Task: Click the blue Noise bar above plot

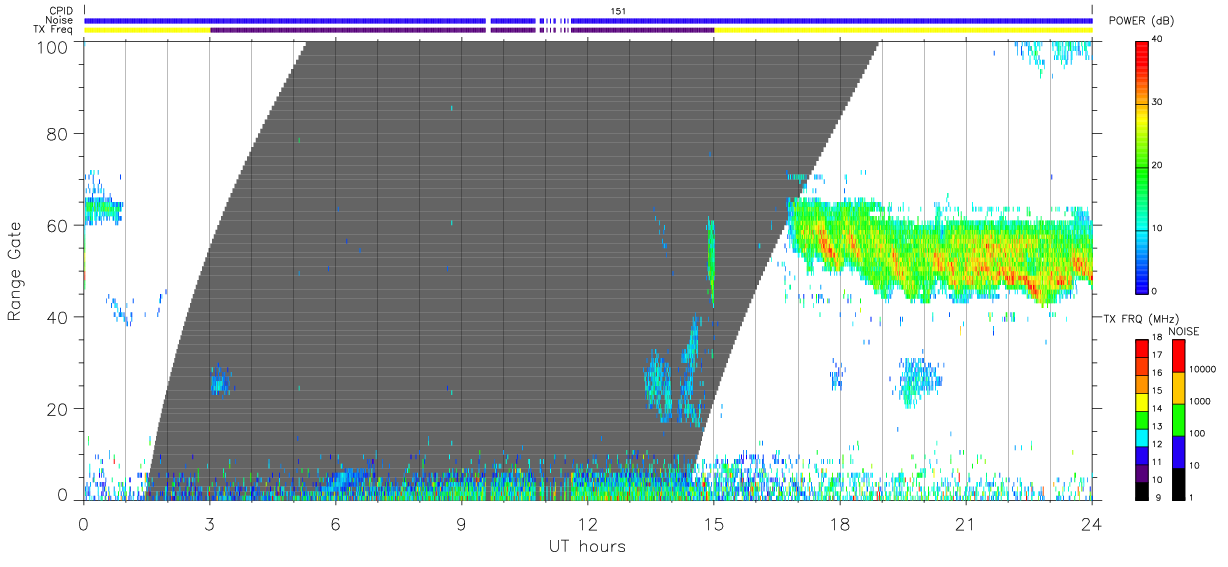Action: pos(588,20)
